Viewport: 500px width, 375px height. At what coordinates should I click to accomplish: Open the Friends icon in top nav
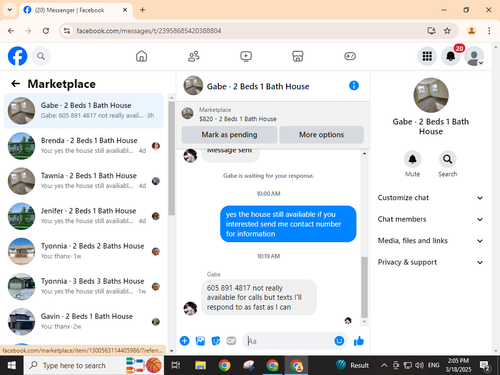194,56
